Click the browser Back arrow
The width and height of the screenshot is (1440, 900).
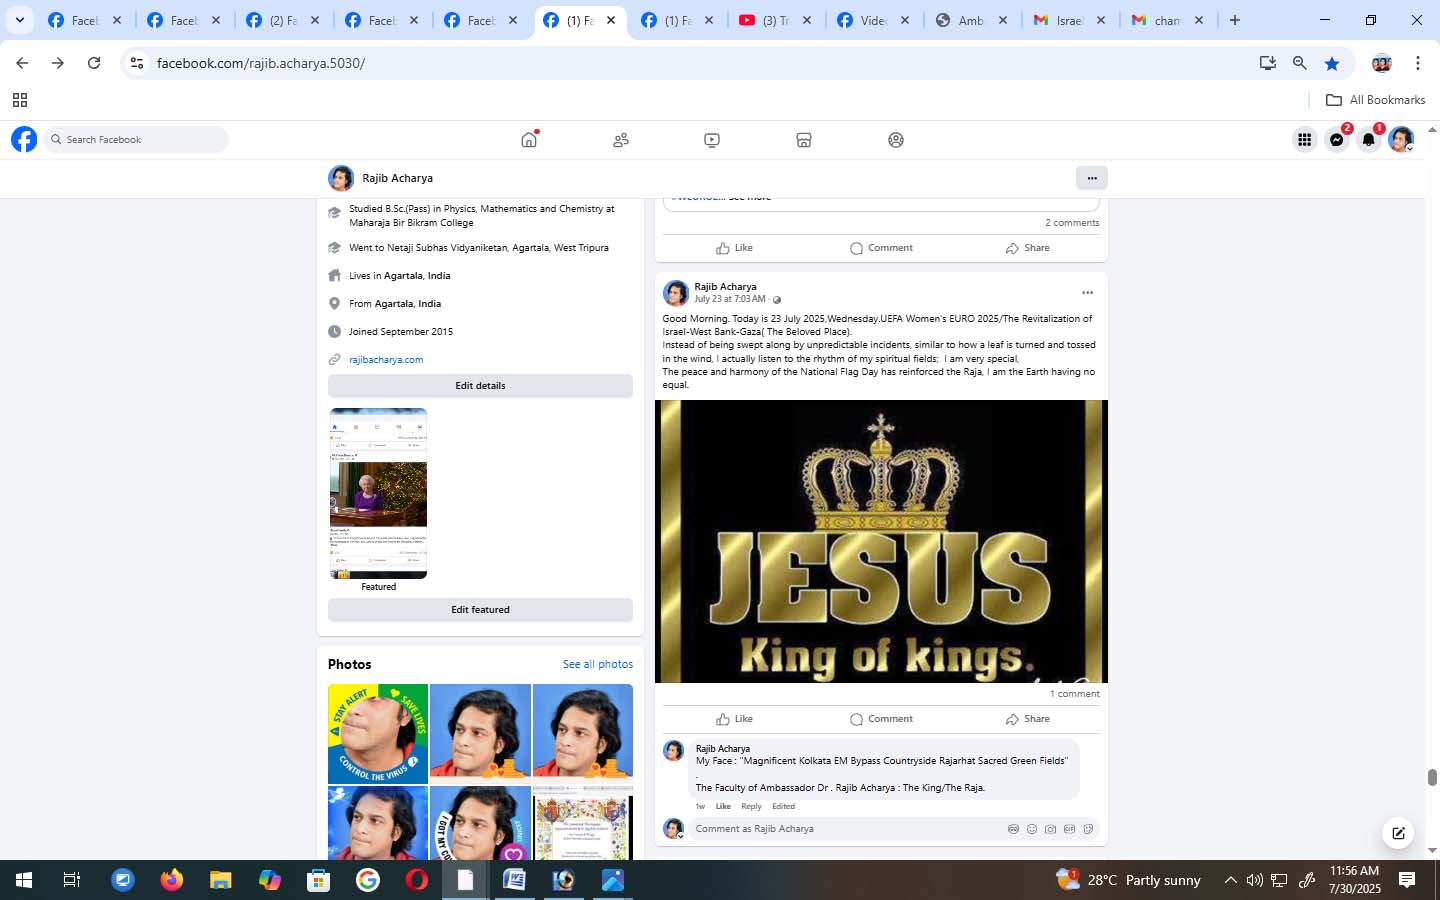[22, 63]
